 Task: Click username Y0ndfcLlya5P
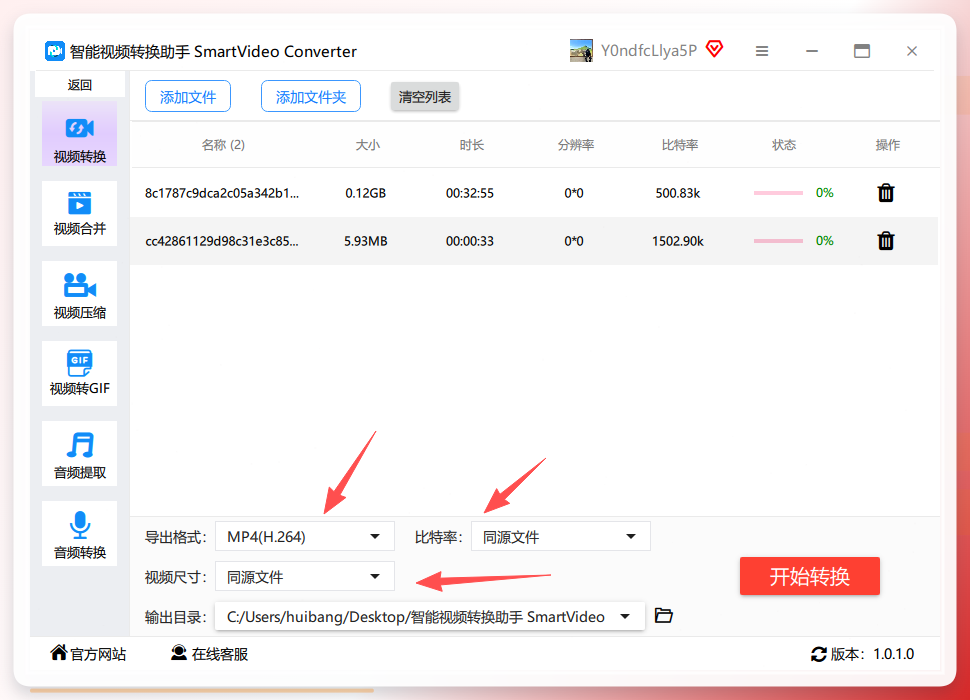point(649,51)
